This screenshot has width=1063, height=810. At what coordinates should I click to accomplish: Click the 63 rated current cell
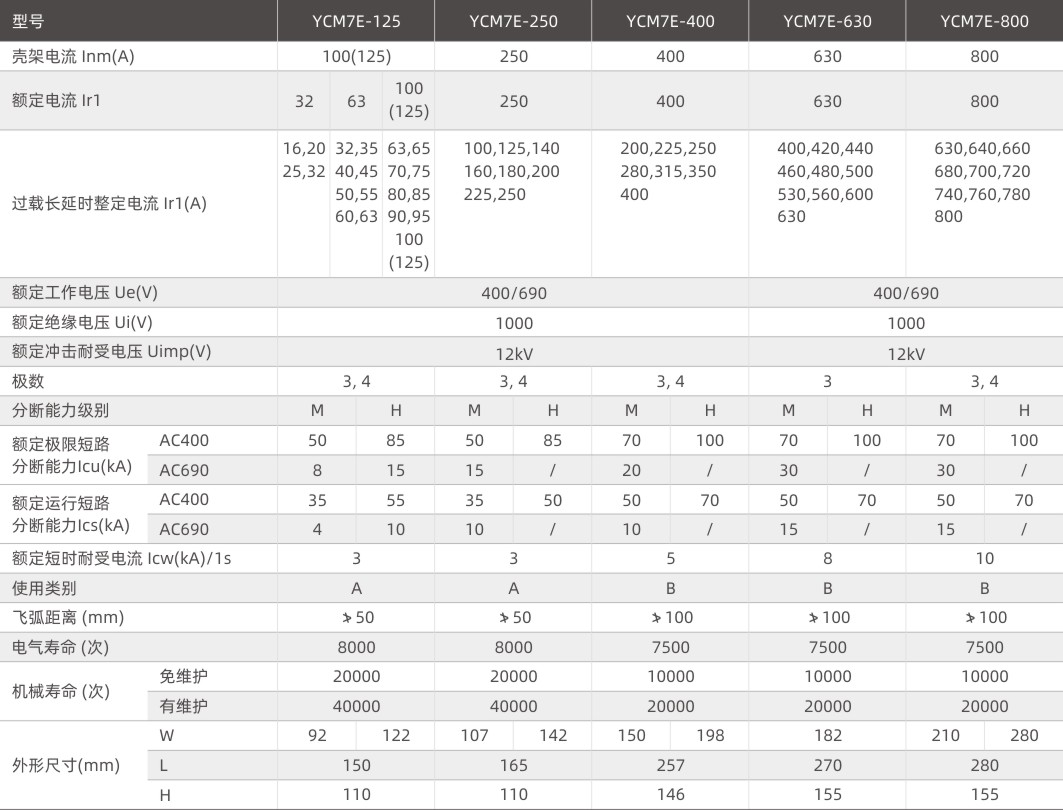(356, 101)
